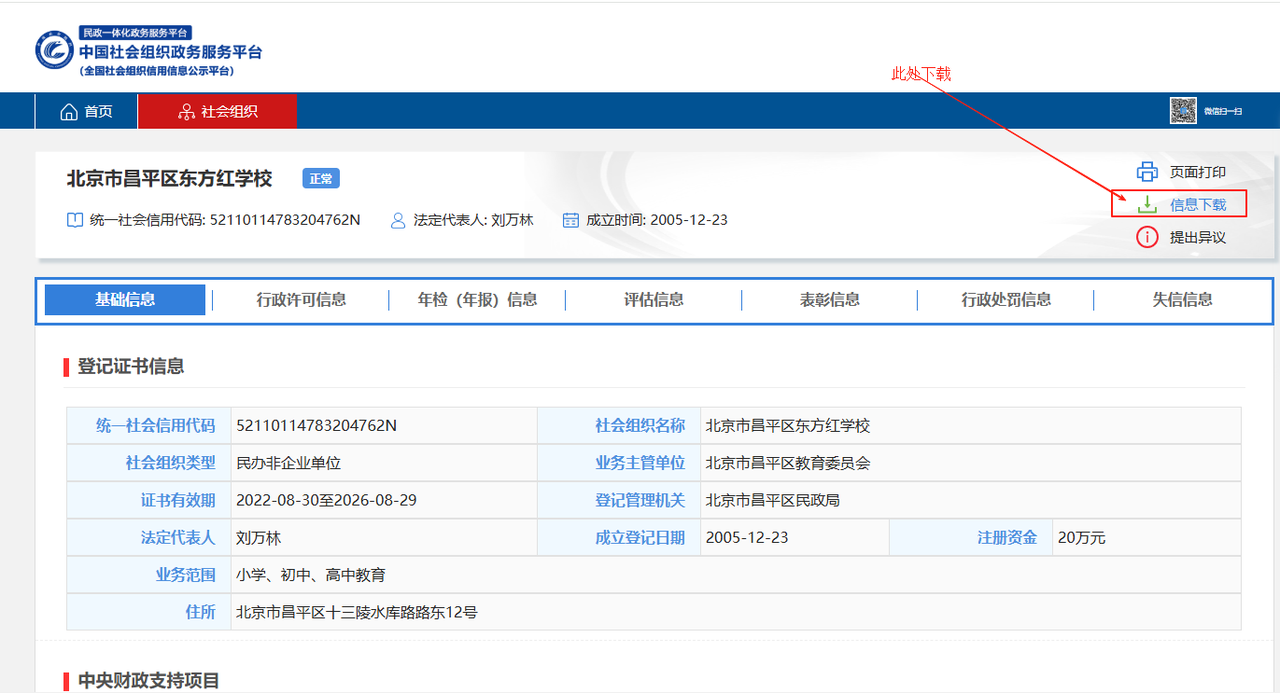Click the platform logo emblem

tap(55, 50)
